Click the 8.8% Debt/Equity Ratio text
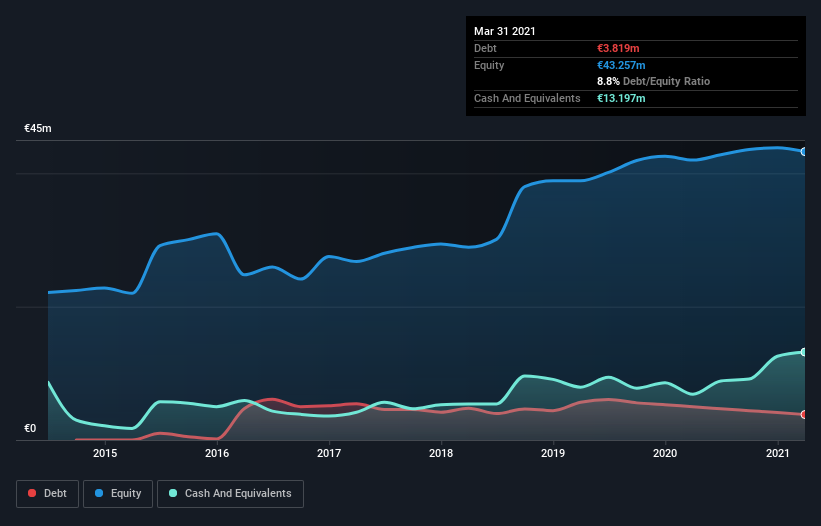 [x=653, y=82]
